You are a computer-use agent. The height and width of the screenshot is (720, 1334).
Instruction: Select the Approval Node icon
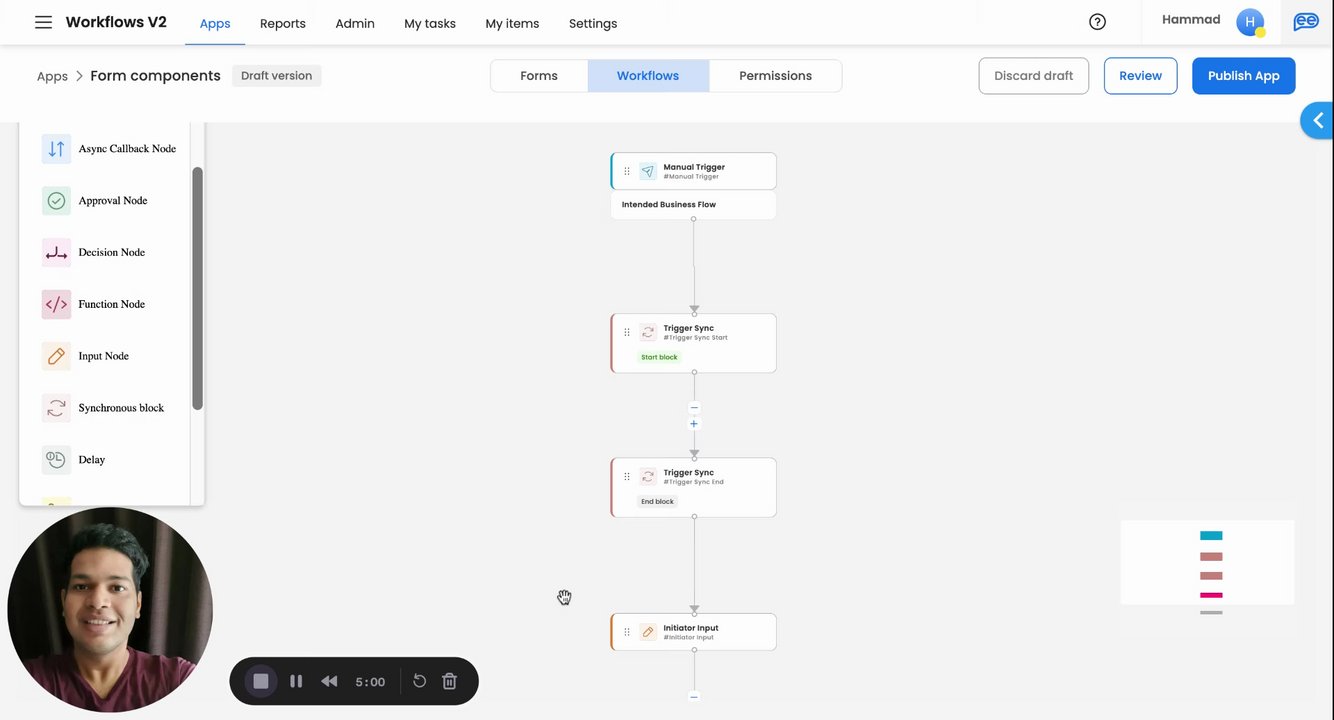pos(56,201)
